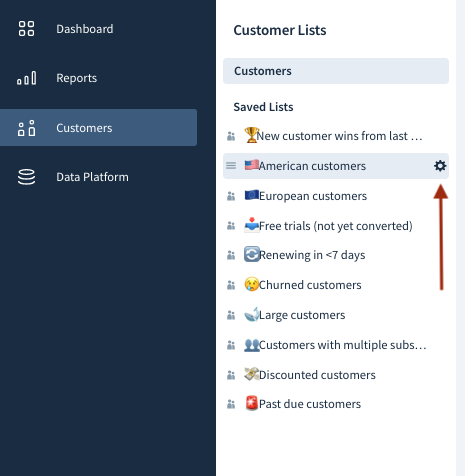The image size is (465, 476).
Task: Click the Customers sidebar icon
Action: pyautogui.click(x=26, y=128)
